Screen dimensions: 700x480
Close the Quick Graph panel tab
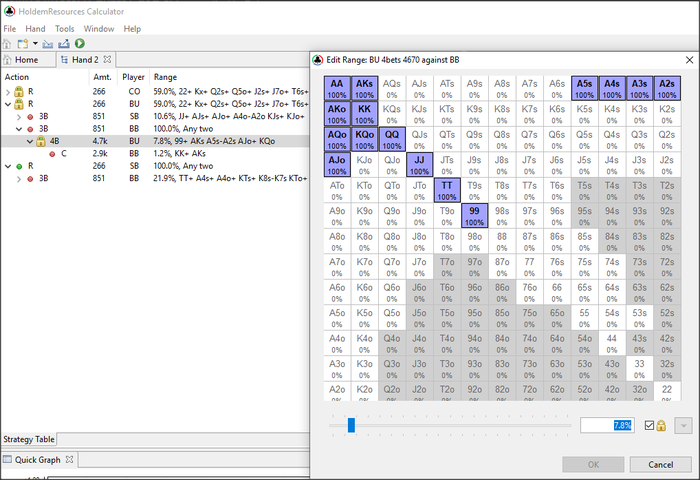point(69,459)
